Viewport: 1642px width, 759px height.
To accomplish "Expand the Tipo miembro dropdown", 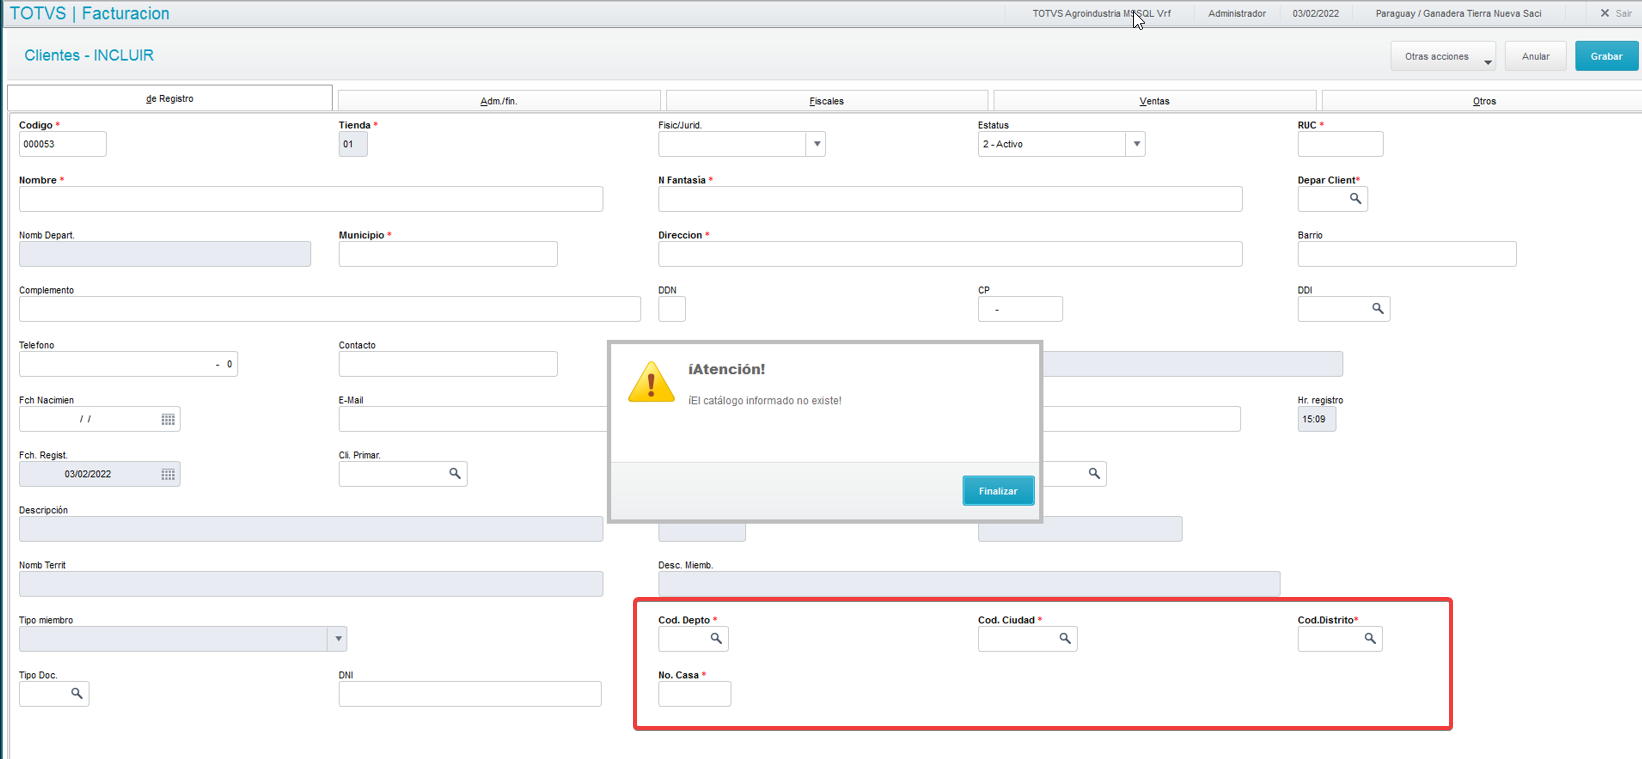I will pyautogui.click(x=338, y=639).
